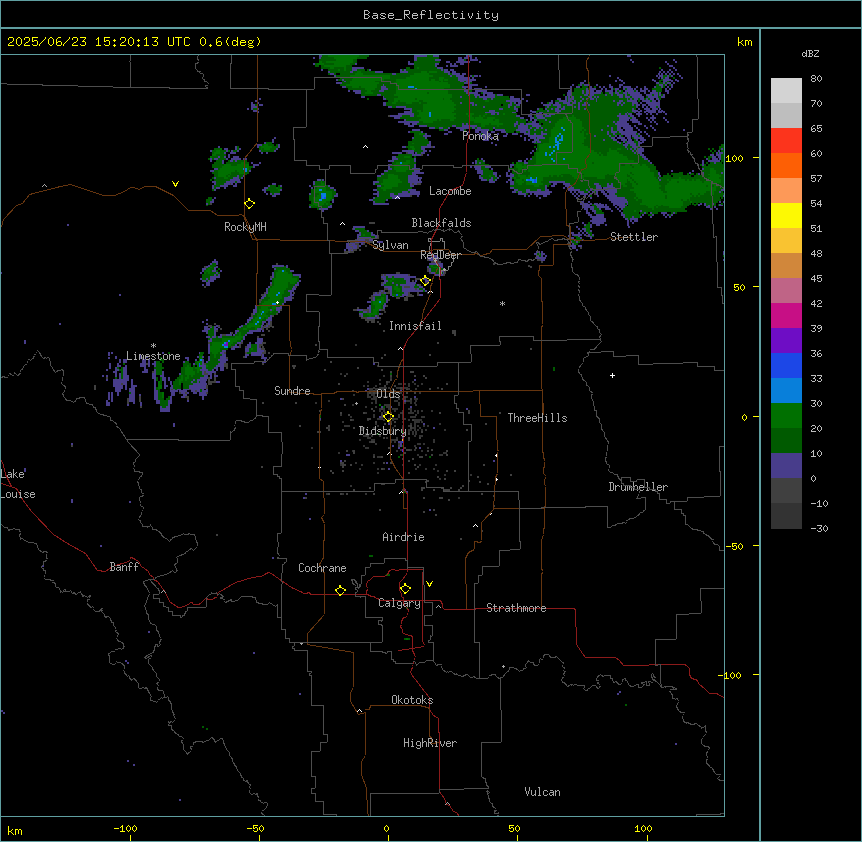862x842 pixels.
Task: Click the km unit label at top right
Action: tap(745, 42)
